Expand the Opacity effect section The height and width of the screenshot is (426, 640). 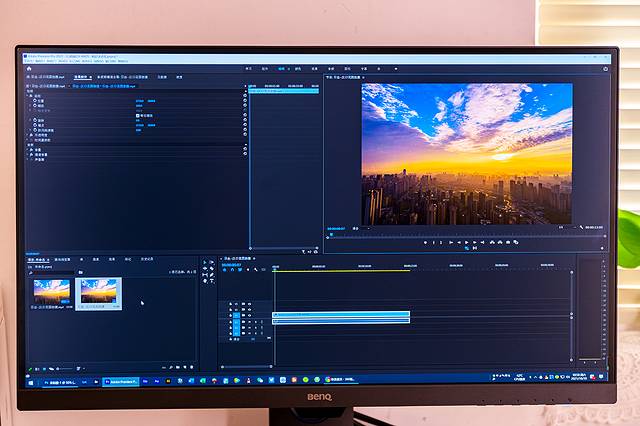pyautogui.click(x=28, y=135)
